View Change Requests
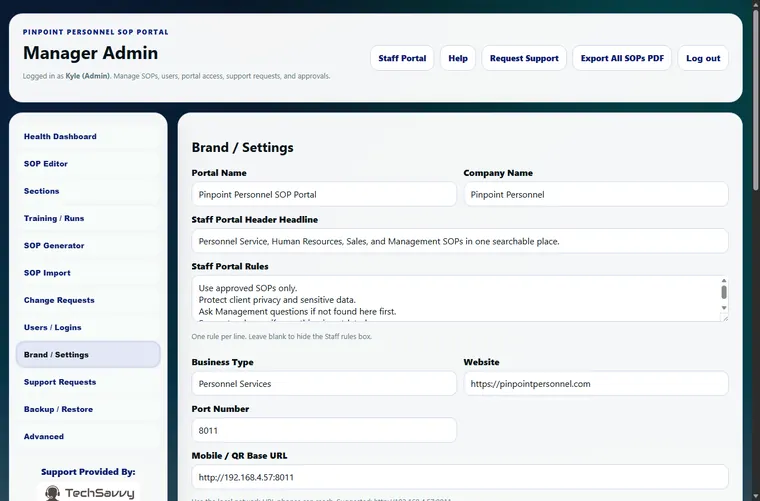Image resolution: width=760 pixels, height=501 pixels. point(88,300)
